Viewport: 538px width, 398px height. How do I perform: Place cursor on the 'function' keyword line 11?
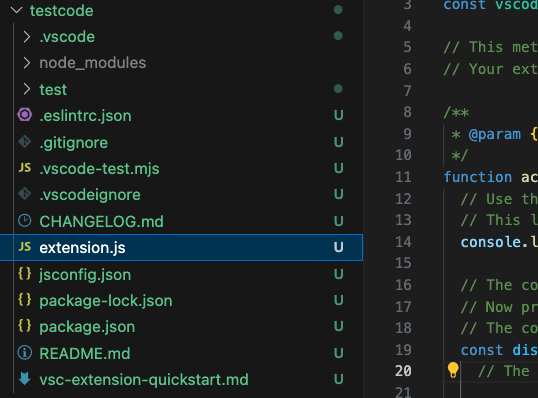pos(478,177)
